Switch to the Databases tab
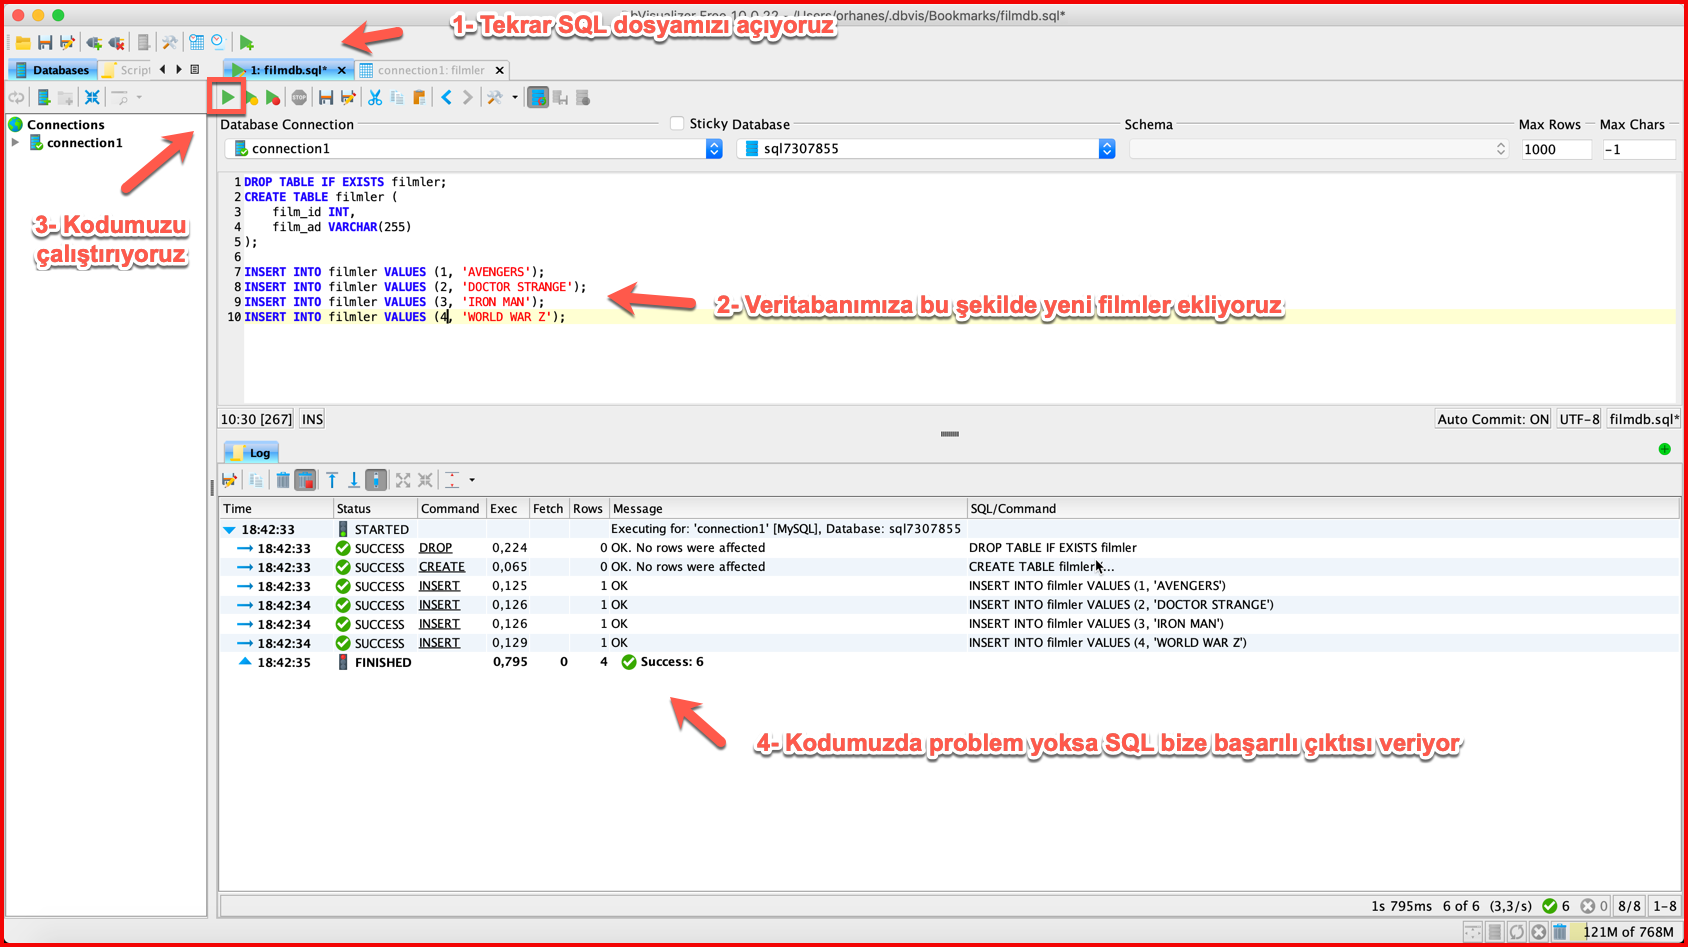 tap(52, 70)
